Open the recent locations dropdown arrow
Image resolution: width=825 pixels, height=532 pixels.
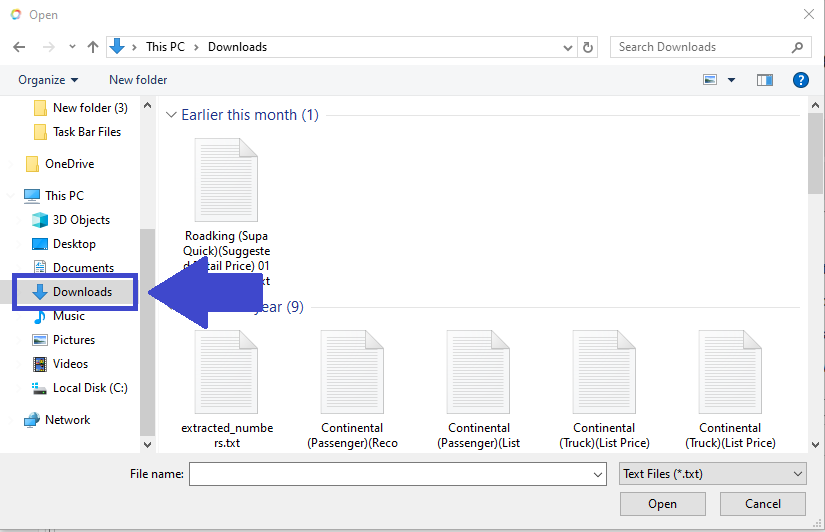point(72,47)
